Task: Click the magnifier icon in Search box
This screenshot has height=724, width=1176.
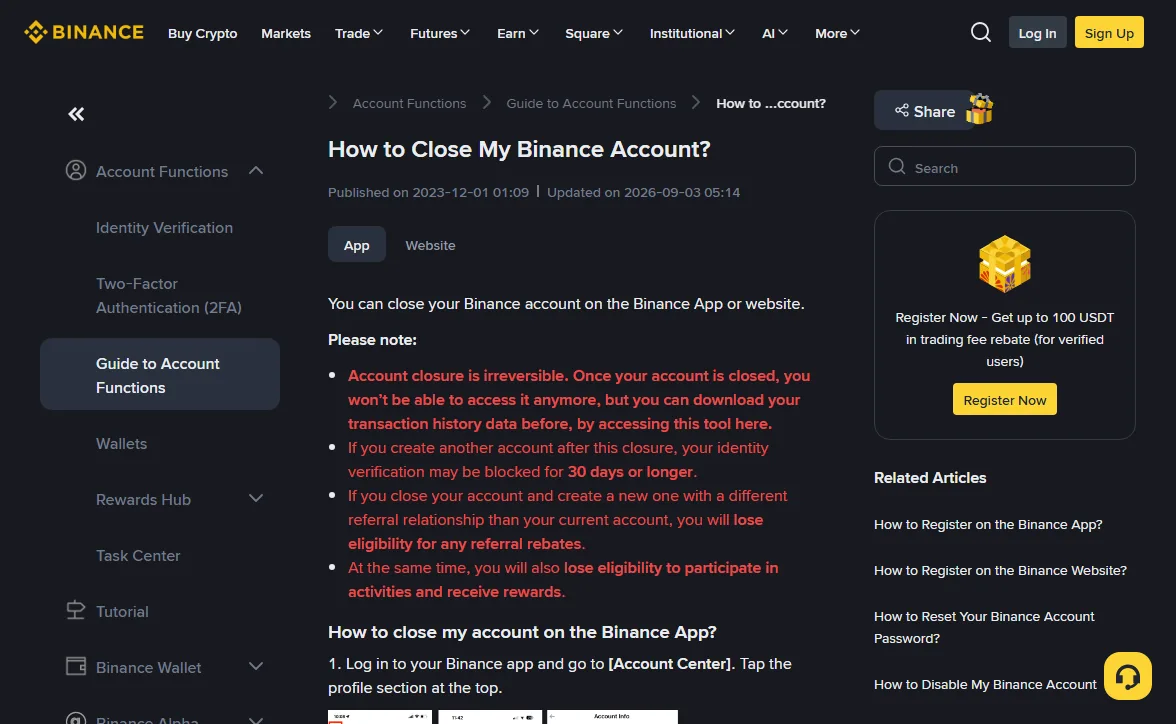Action: pos(896,167)
